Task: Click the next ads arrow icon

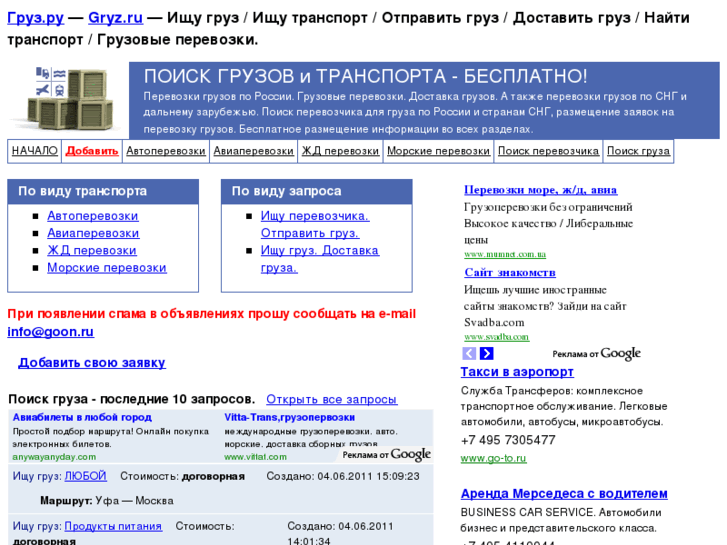Action: coord(486,353)
